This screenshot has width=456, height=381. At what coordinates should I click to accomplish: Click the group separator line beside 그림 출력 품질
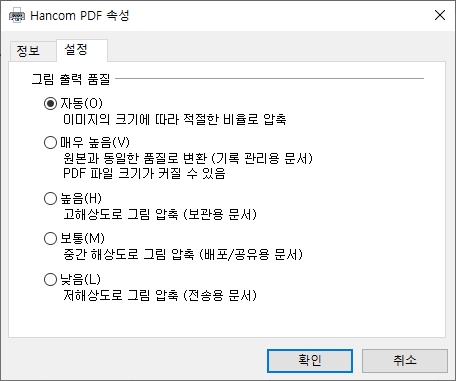269,79
